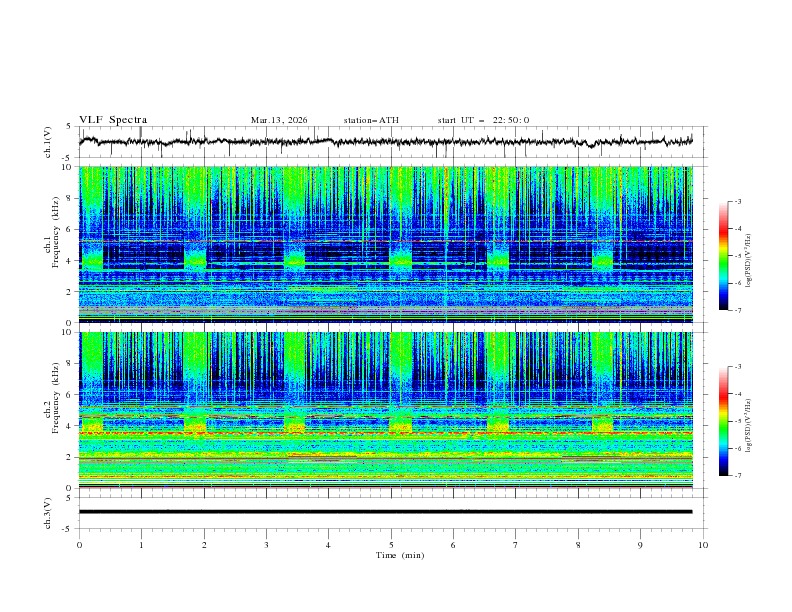The image size is (792, 612).
Task: Click the "Time (min)" axis label
Action: [x=400, y=555]
